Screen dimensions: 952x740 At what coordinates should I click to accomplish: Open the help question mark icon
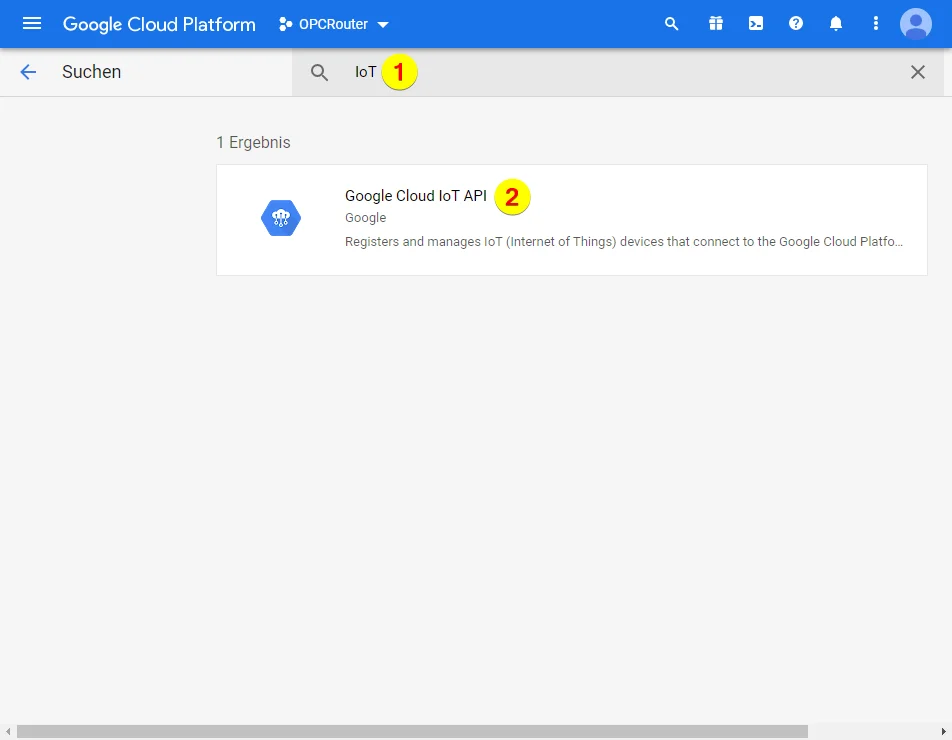[x=796, y=24]
